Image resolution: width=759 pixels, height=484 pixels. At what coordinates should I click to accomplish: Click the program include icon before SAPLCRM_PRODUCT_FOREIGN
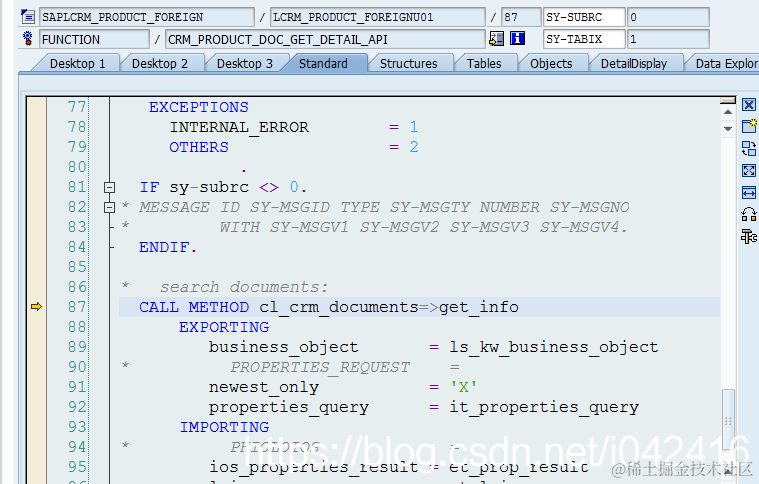(x=28, y=17)
